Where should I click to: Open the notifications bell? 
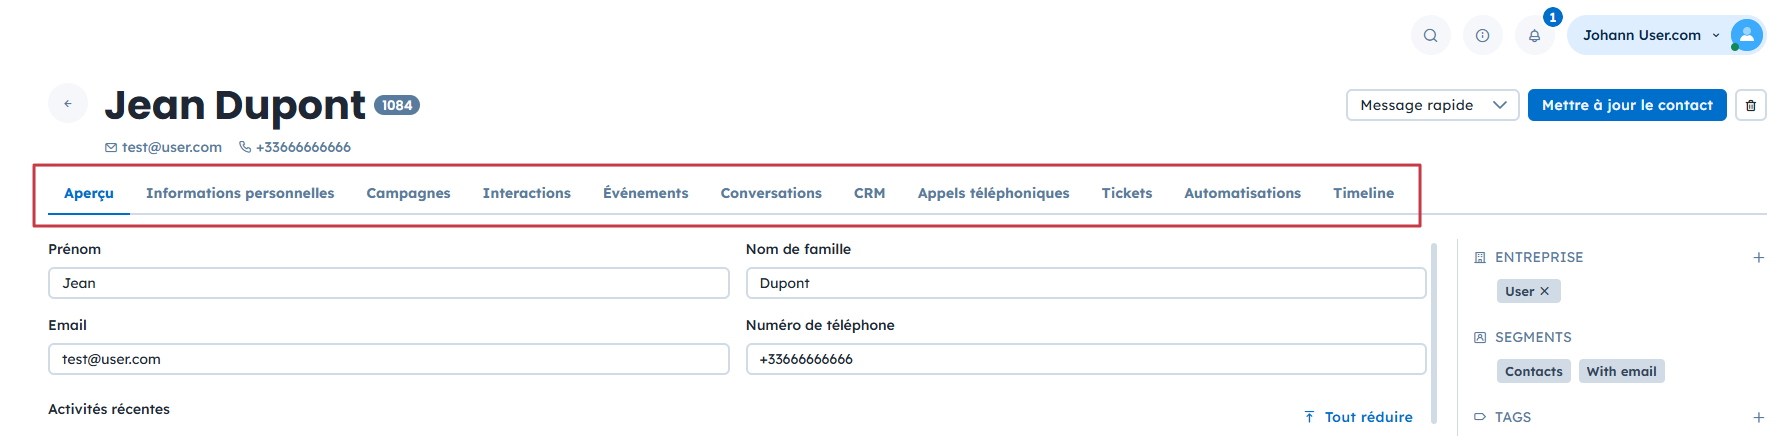coord(1534,36)
